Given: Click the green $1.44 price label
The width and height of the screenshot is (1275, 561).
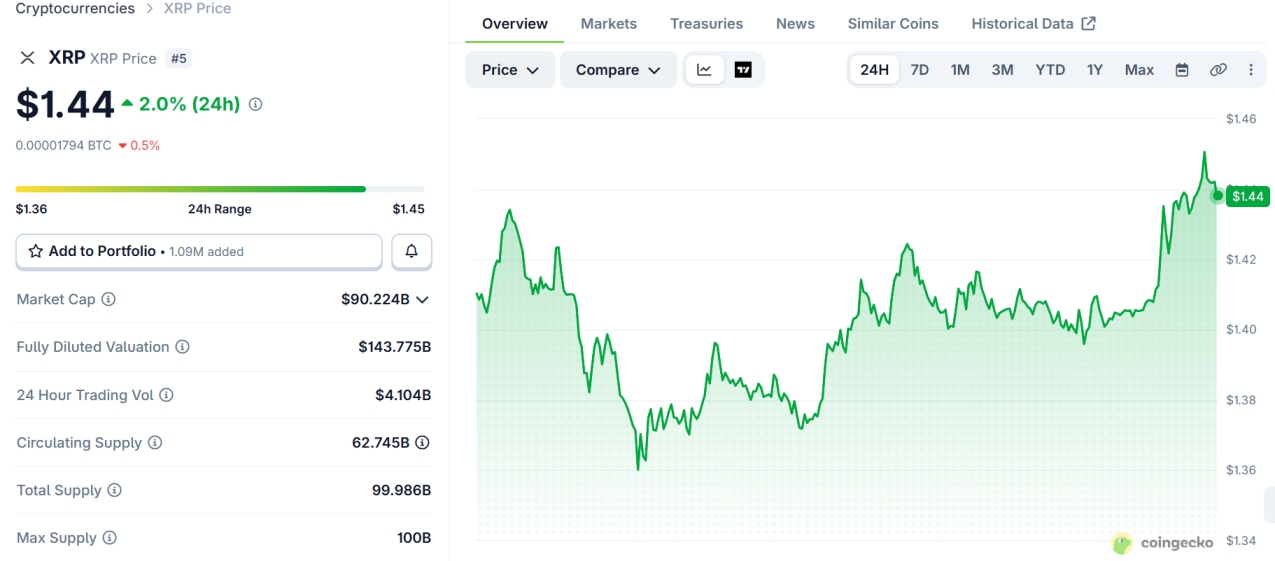Looking at the screenshot, I should 1247,196.
